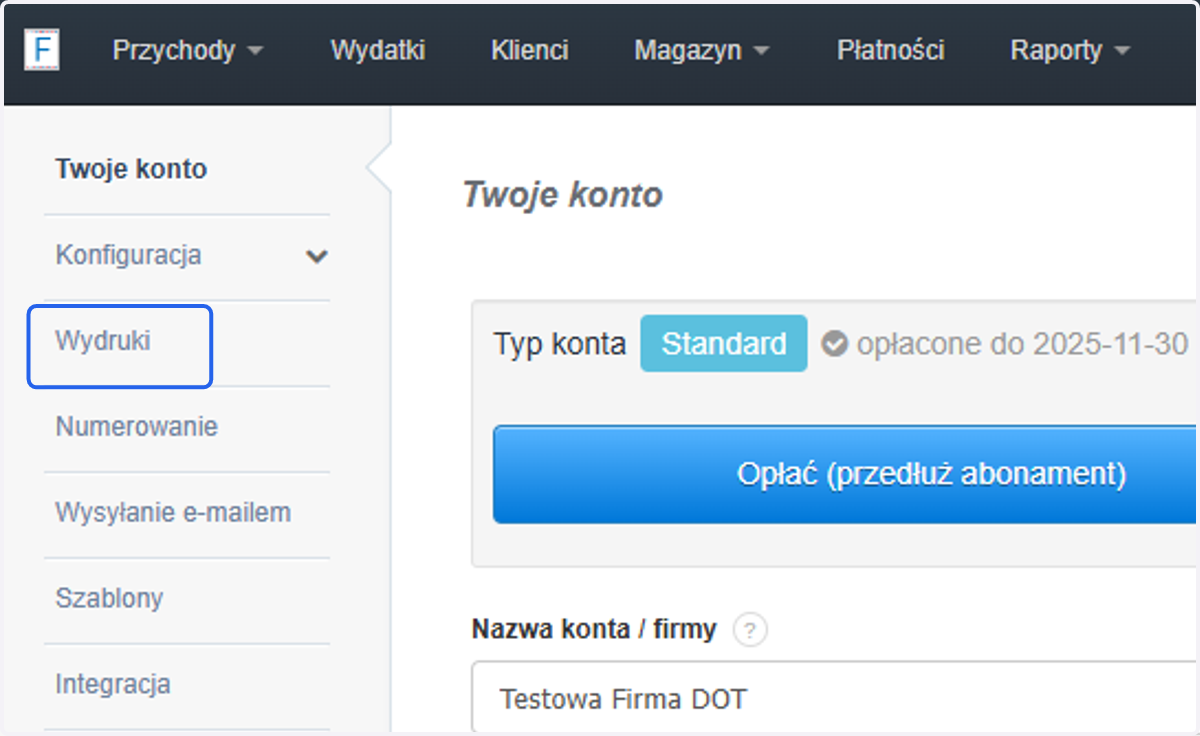Expand the Magazyn dropdown menu

coord(702,50)
